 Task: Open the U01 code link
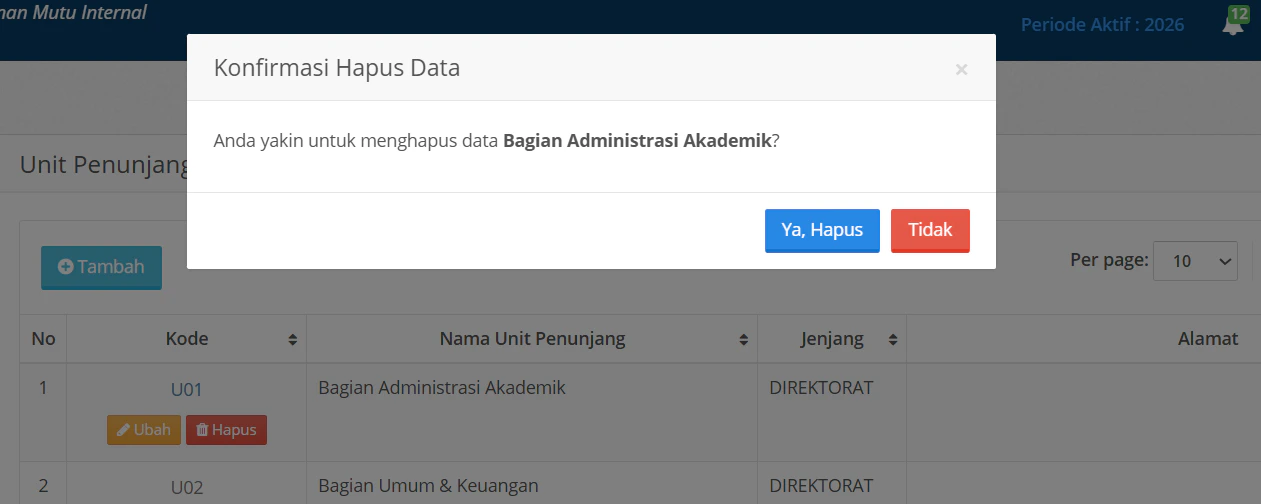pos(187,390)
